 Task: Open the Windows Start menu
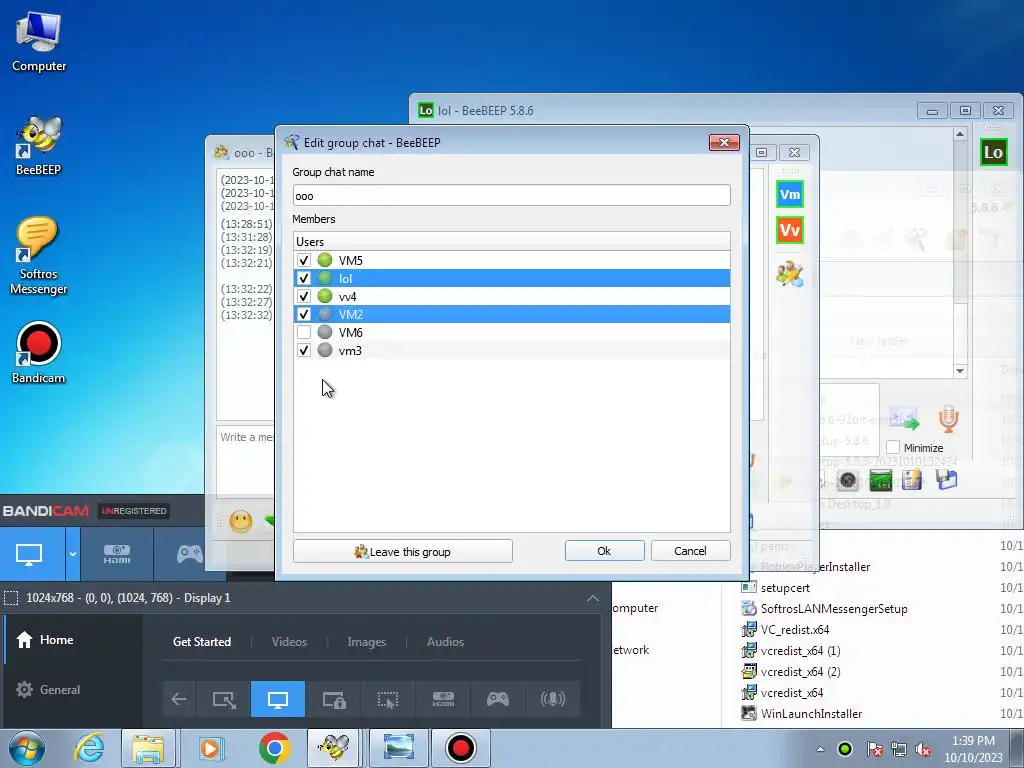[27, 748]
